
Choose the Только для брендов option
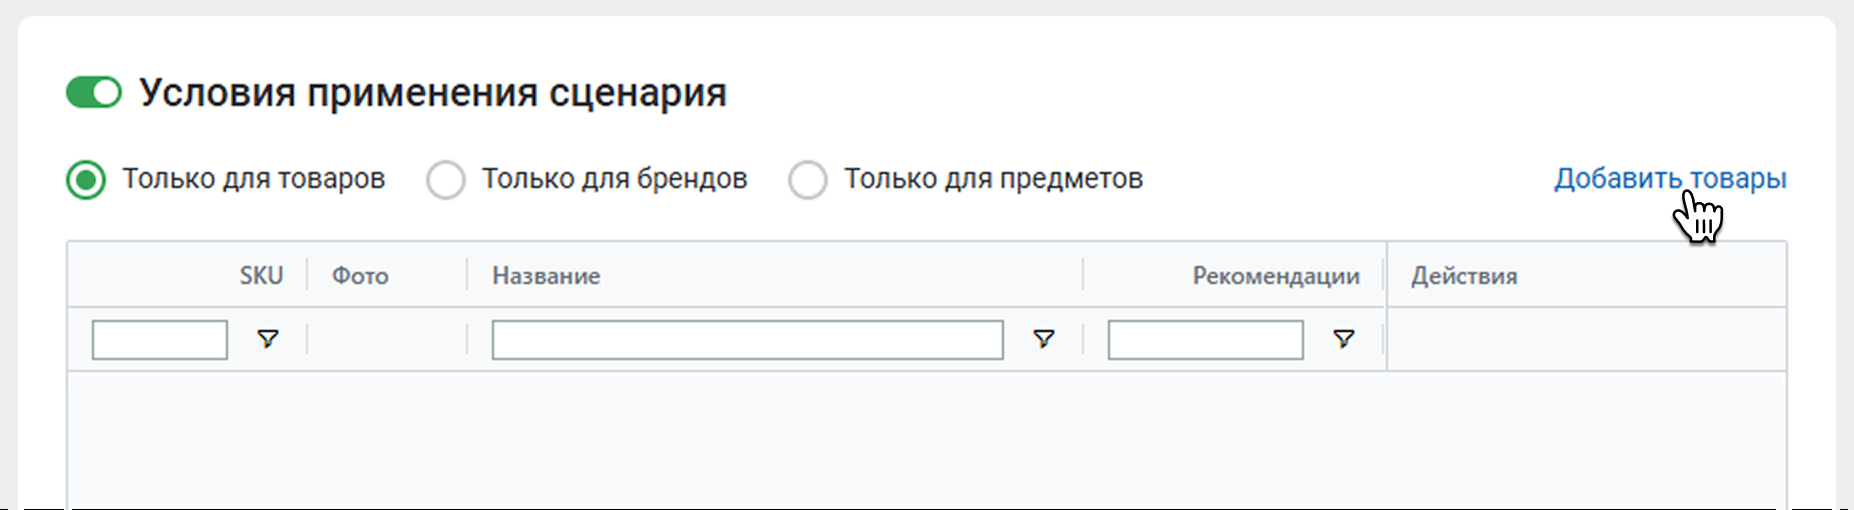click(x=446, y=180)
